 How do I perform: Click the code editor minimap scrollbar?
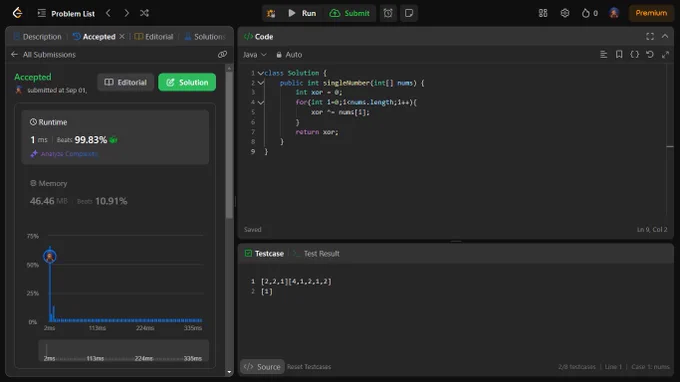coord(670,141)
